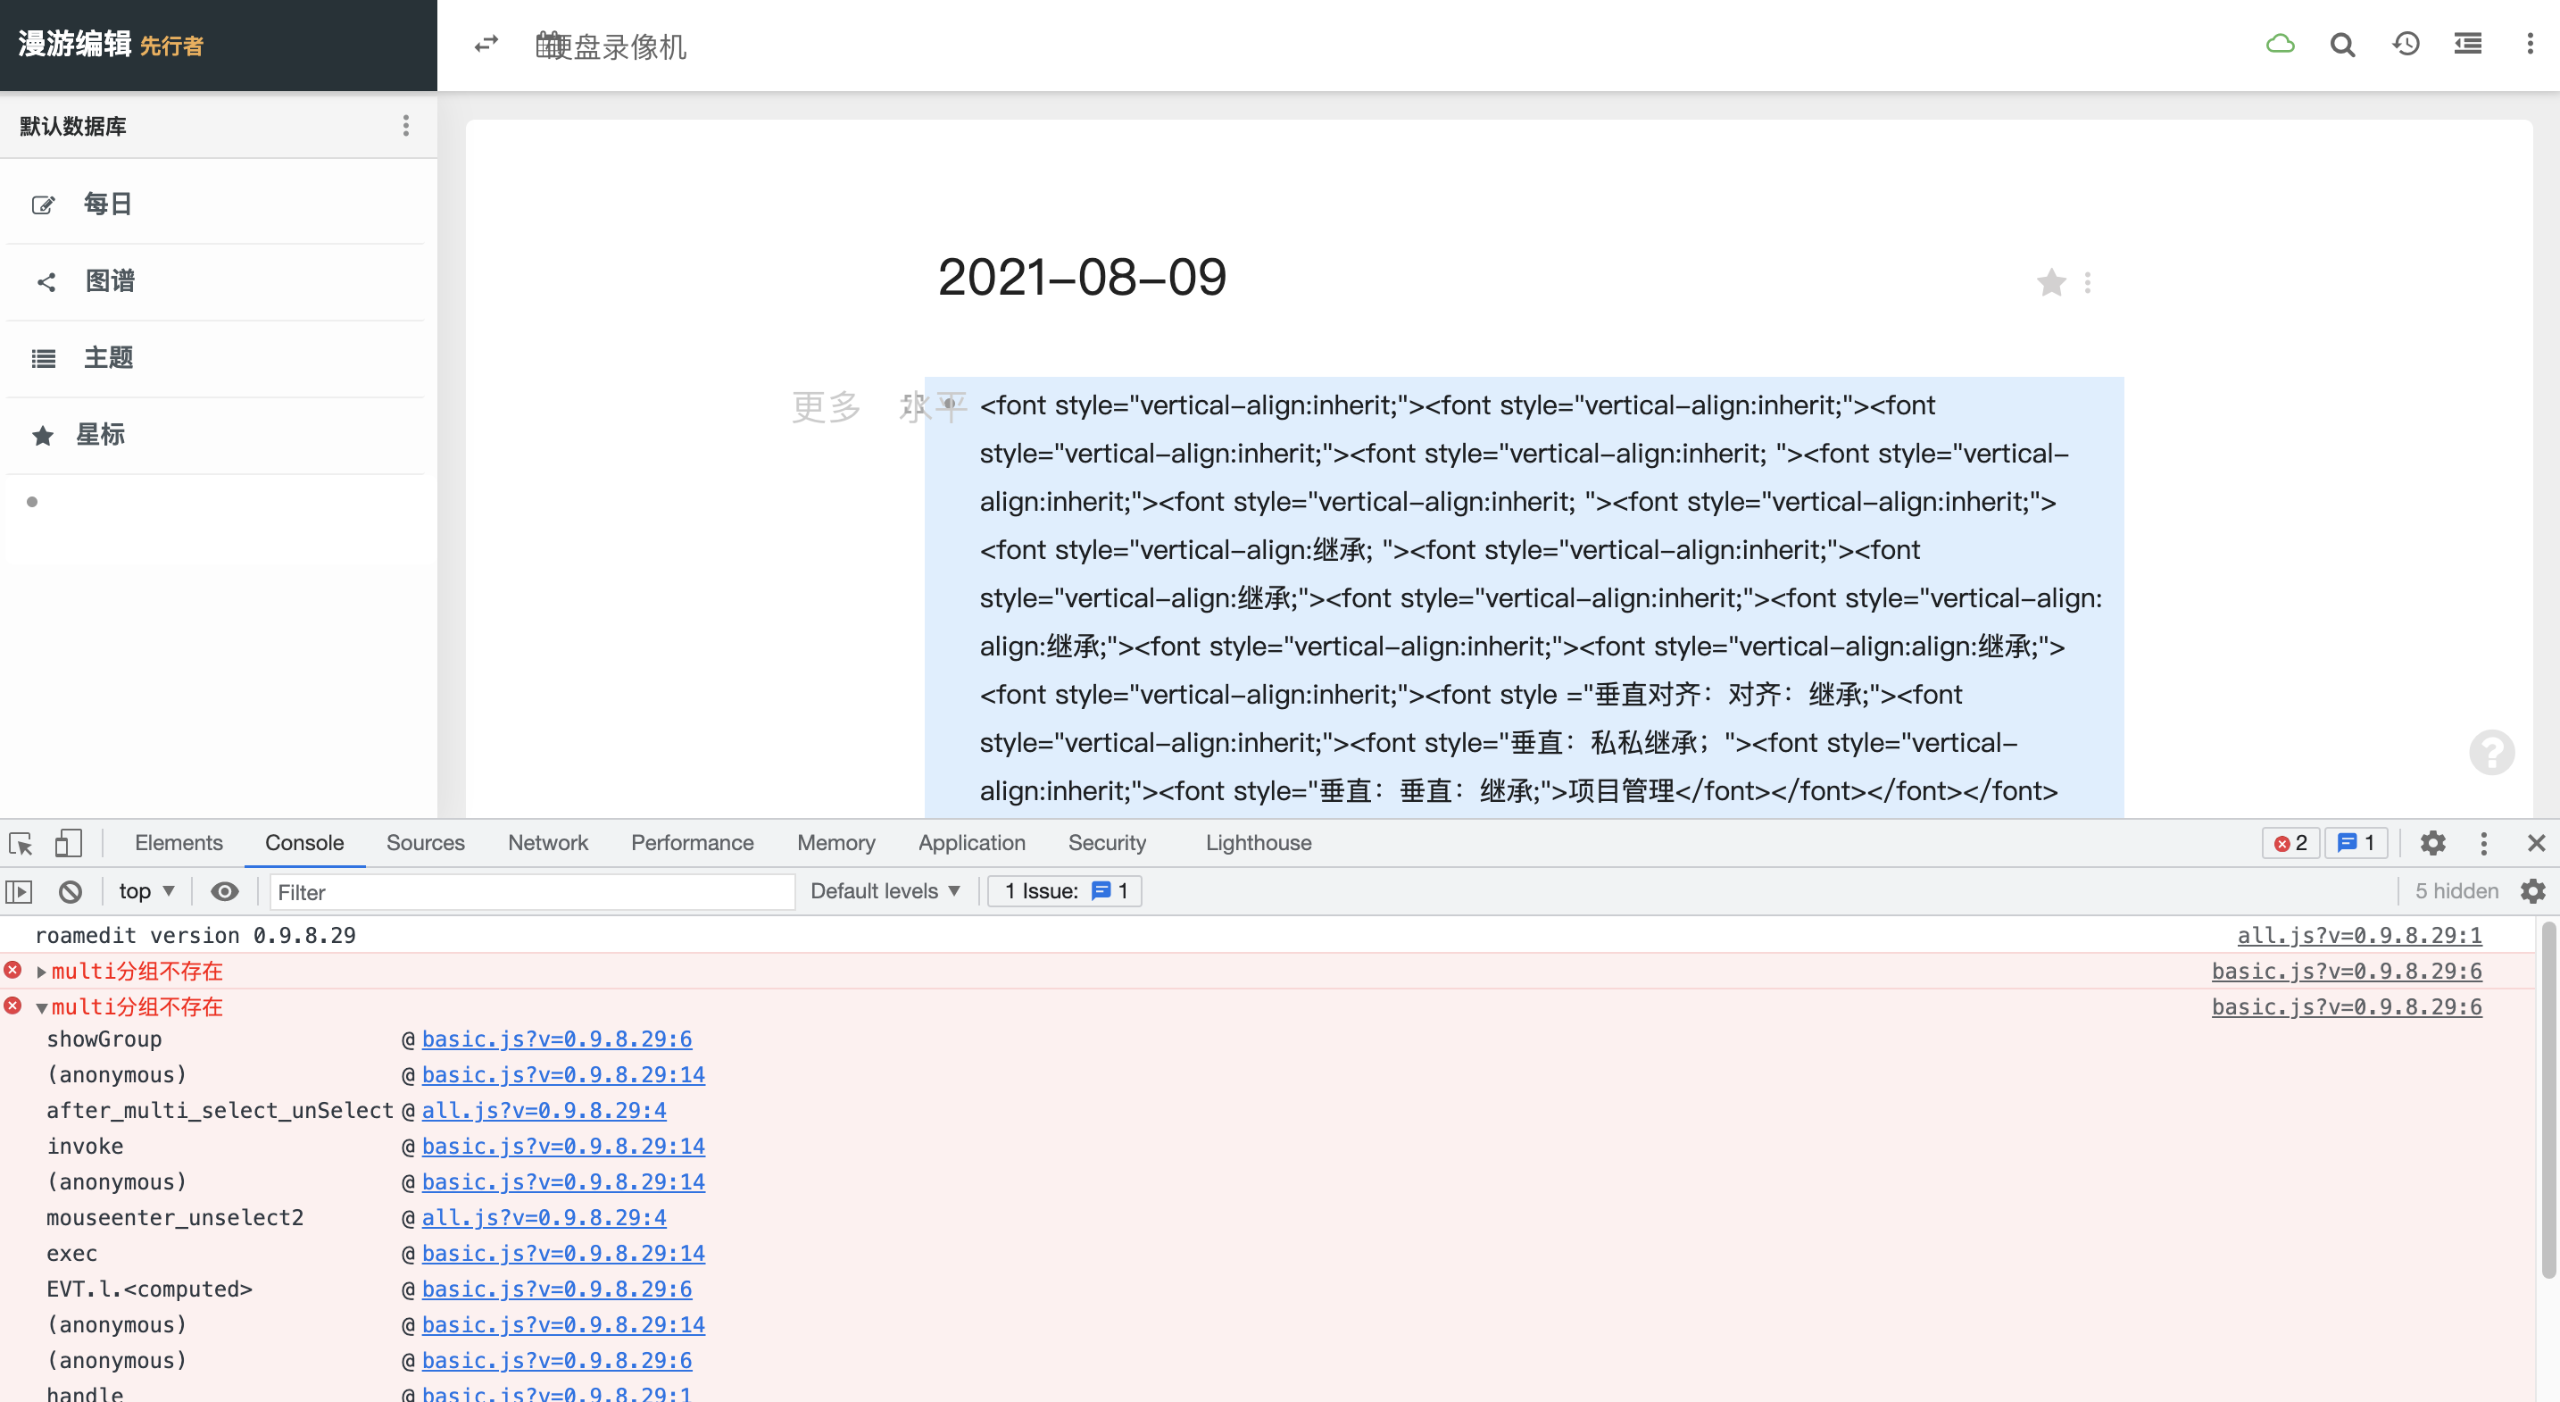Open the 默认数据库 options menu
Image resolution: width=2560 pixels, height=1402 pixels.
pyautogui.click(x=406, y=126)
